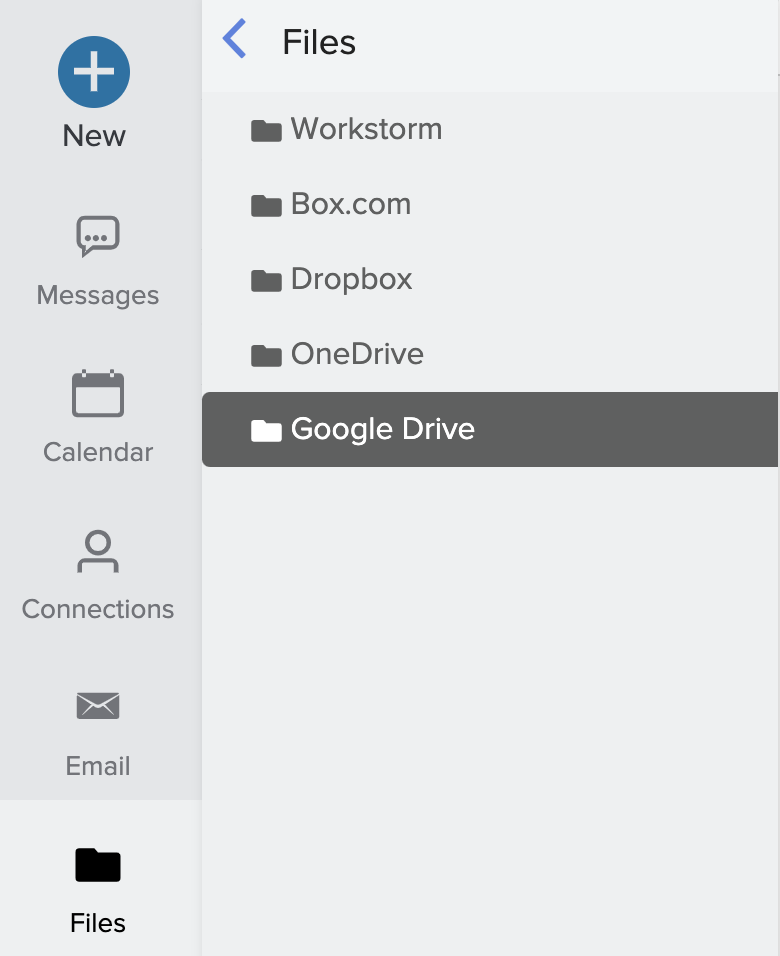The width and height of the screenshot is (780, 956).
Task: Click the Files panel header title
Action: tap(319, 42)
